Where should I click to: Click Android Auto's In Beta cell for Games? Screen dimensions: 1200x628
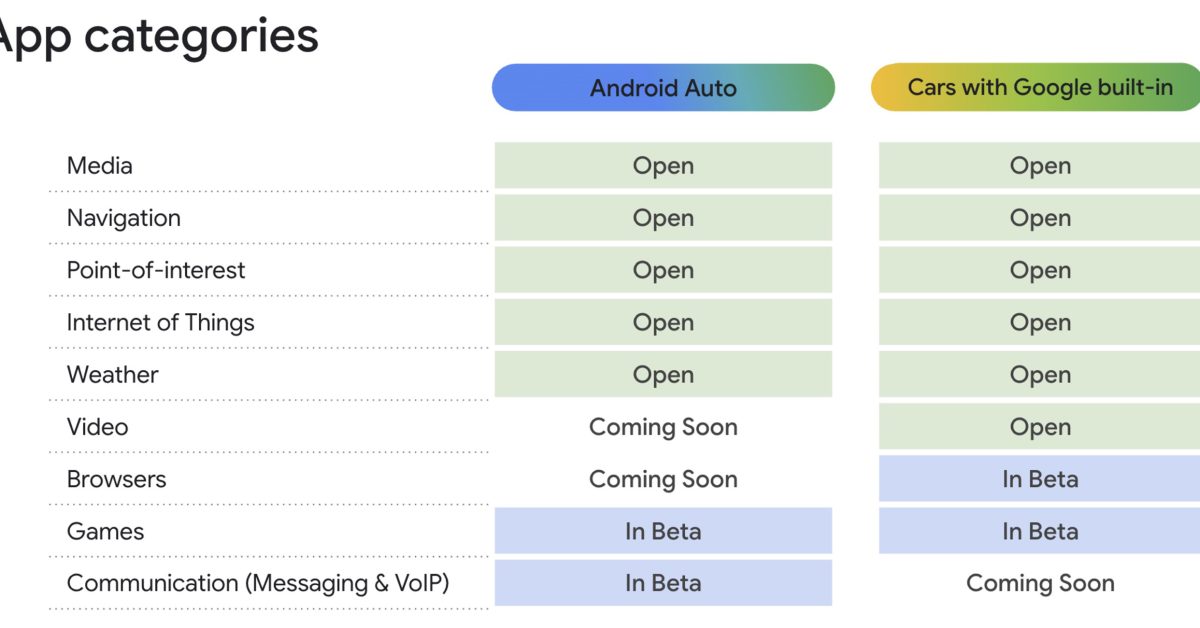[663, 531]
